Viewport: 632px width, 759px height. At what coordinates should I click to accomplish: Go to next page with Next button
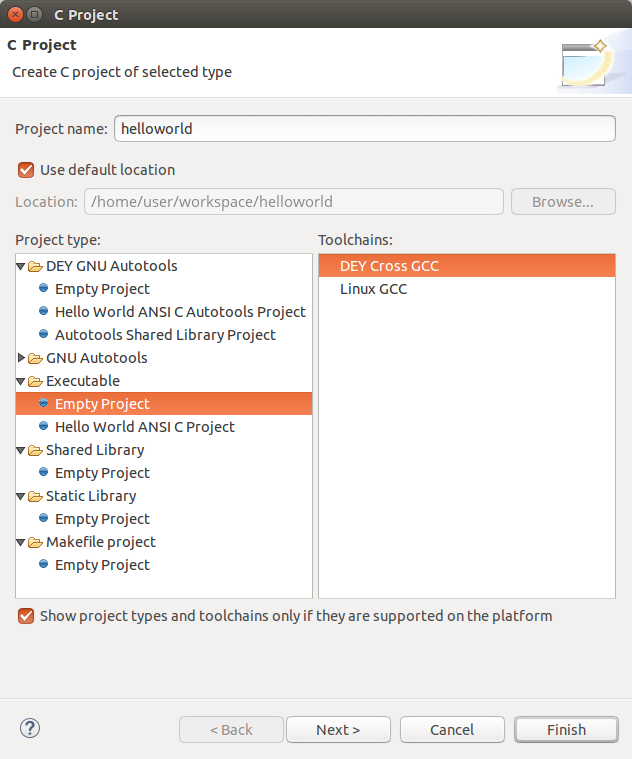click(x=338, y=730)
